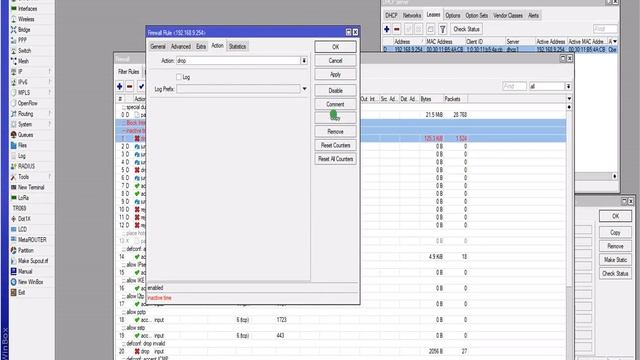The width and height of the screenshot is (640, 360).
Task: Switch to the Statistics tab in Firewall Rule
Action: click(237, 47)
